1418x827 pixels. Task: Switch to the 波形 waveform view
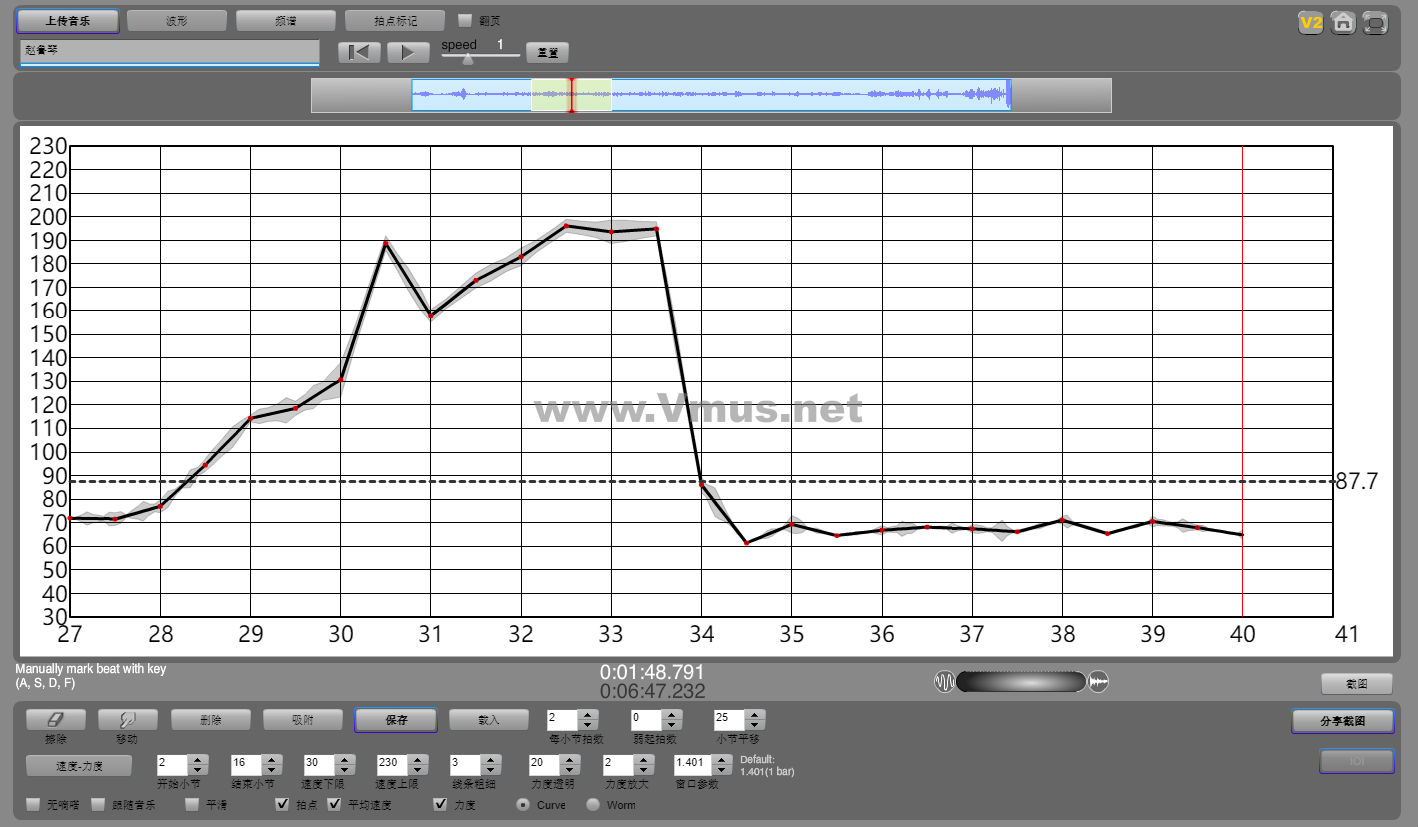[176, 20]
